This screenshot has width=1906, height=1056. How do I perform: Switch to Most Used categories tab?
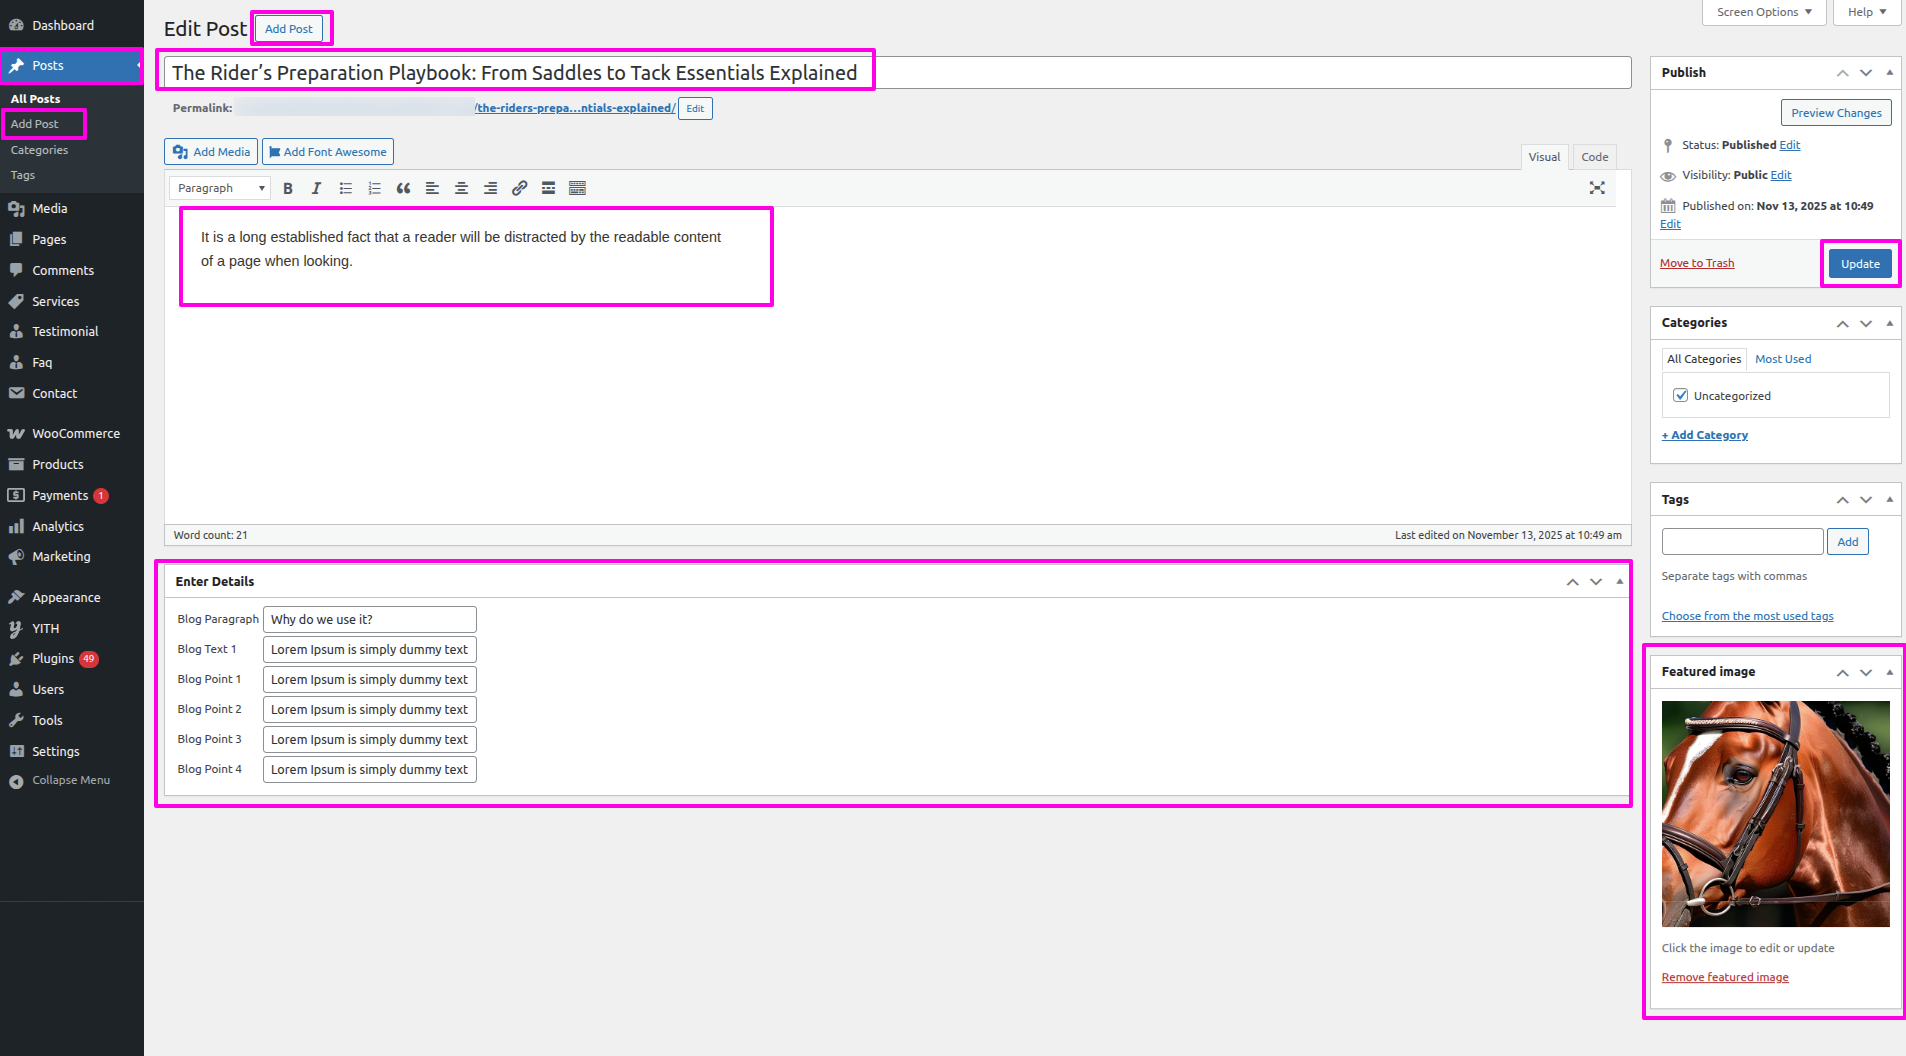coord(1782,359)
